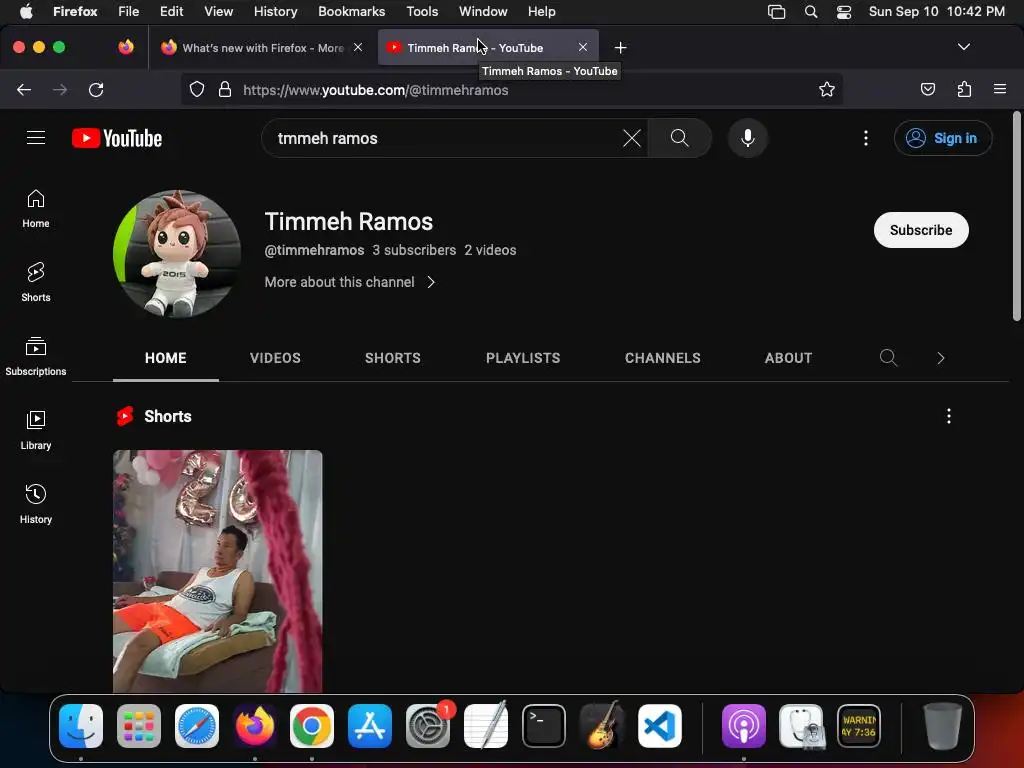List all tabs dropdown arrow

click(963, 47)
